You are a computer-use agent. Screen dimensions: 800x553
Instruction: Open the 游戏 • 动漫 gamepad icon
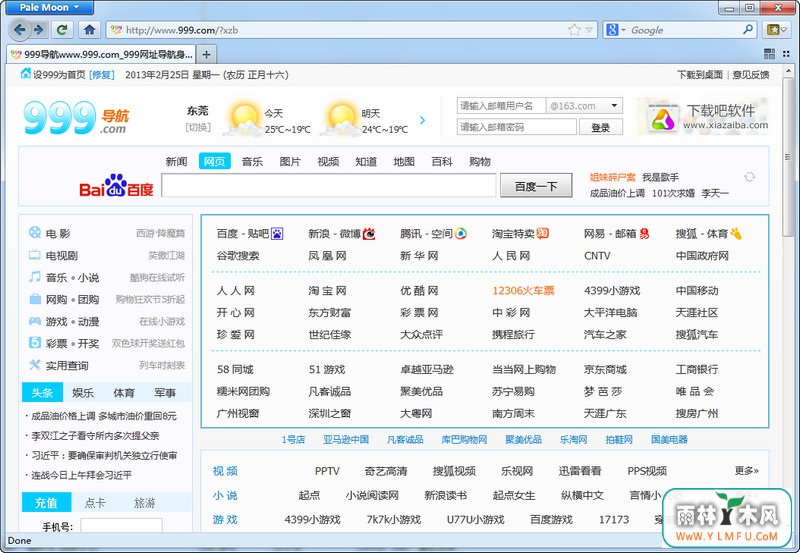click(35, 321)
